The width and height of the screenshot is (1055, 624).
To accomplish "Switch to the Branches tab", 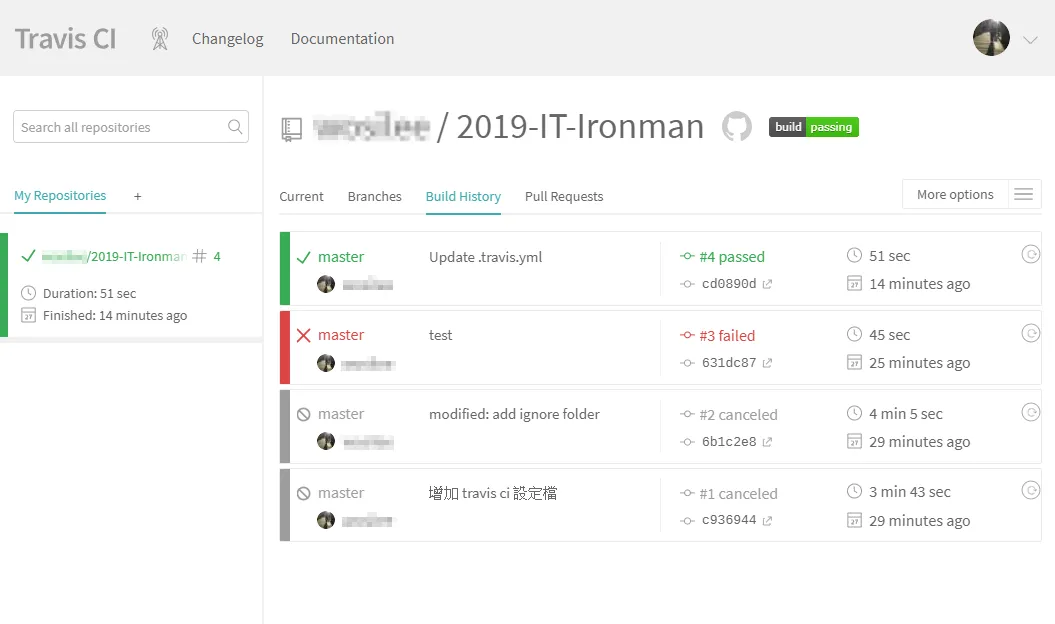I will (x=374, y=197).
